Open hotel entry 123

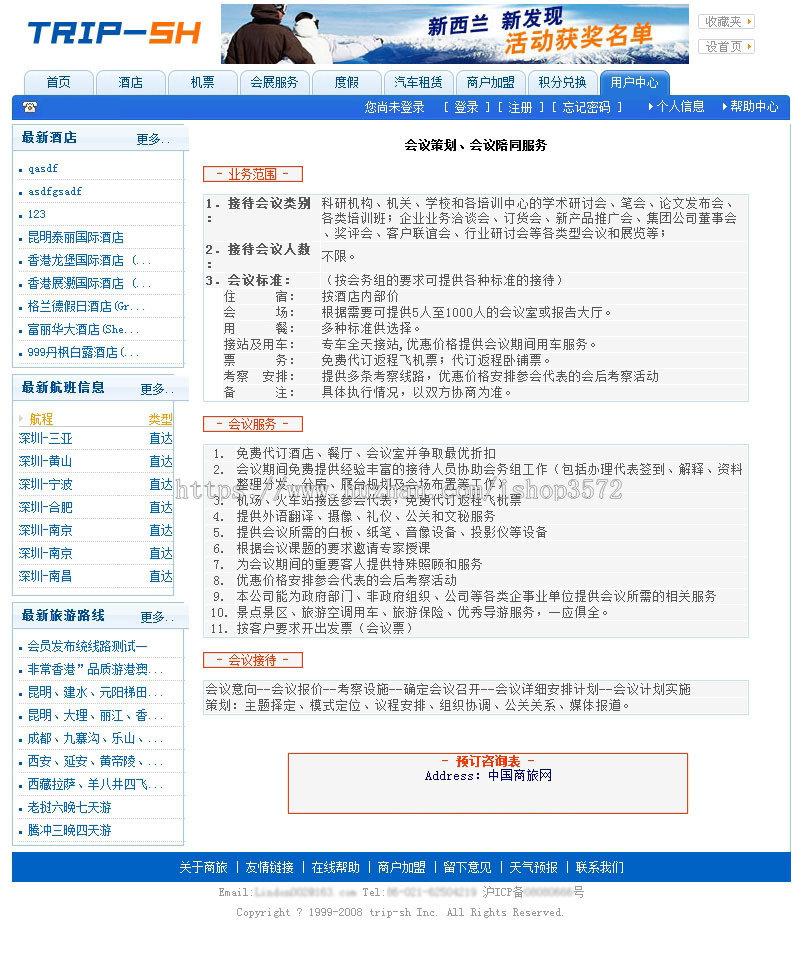[x=37, y=215]
